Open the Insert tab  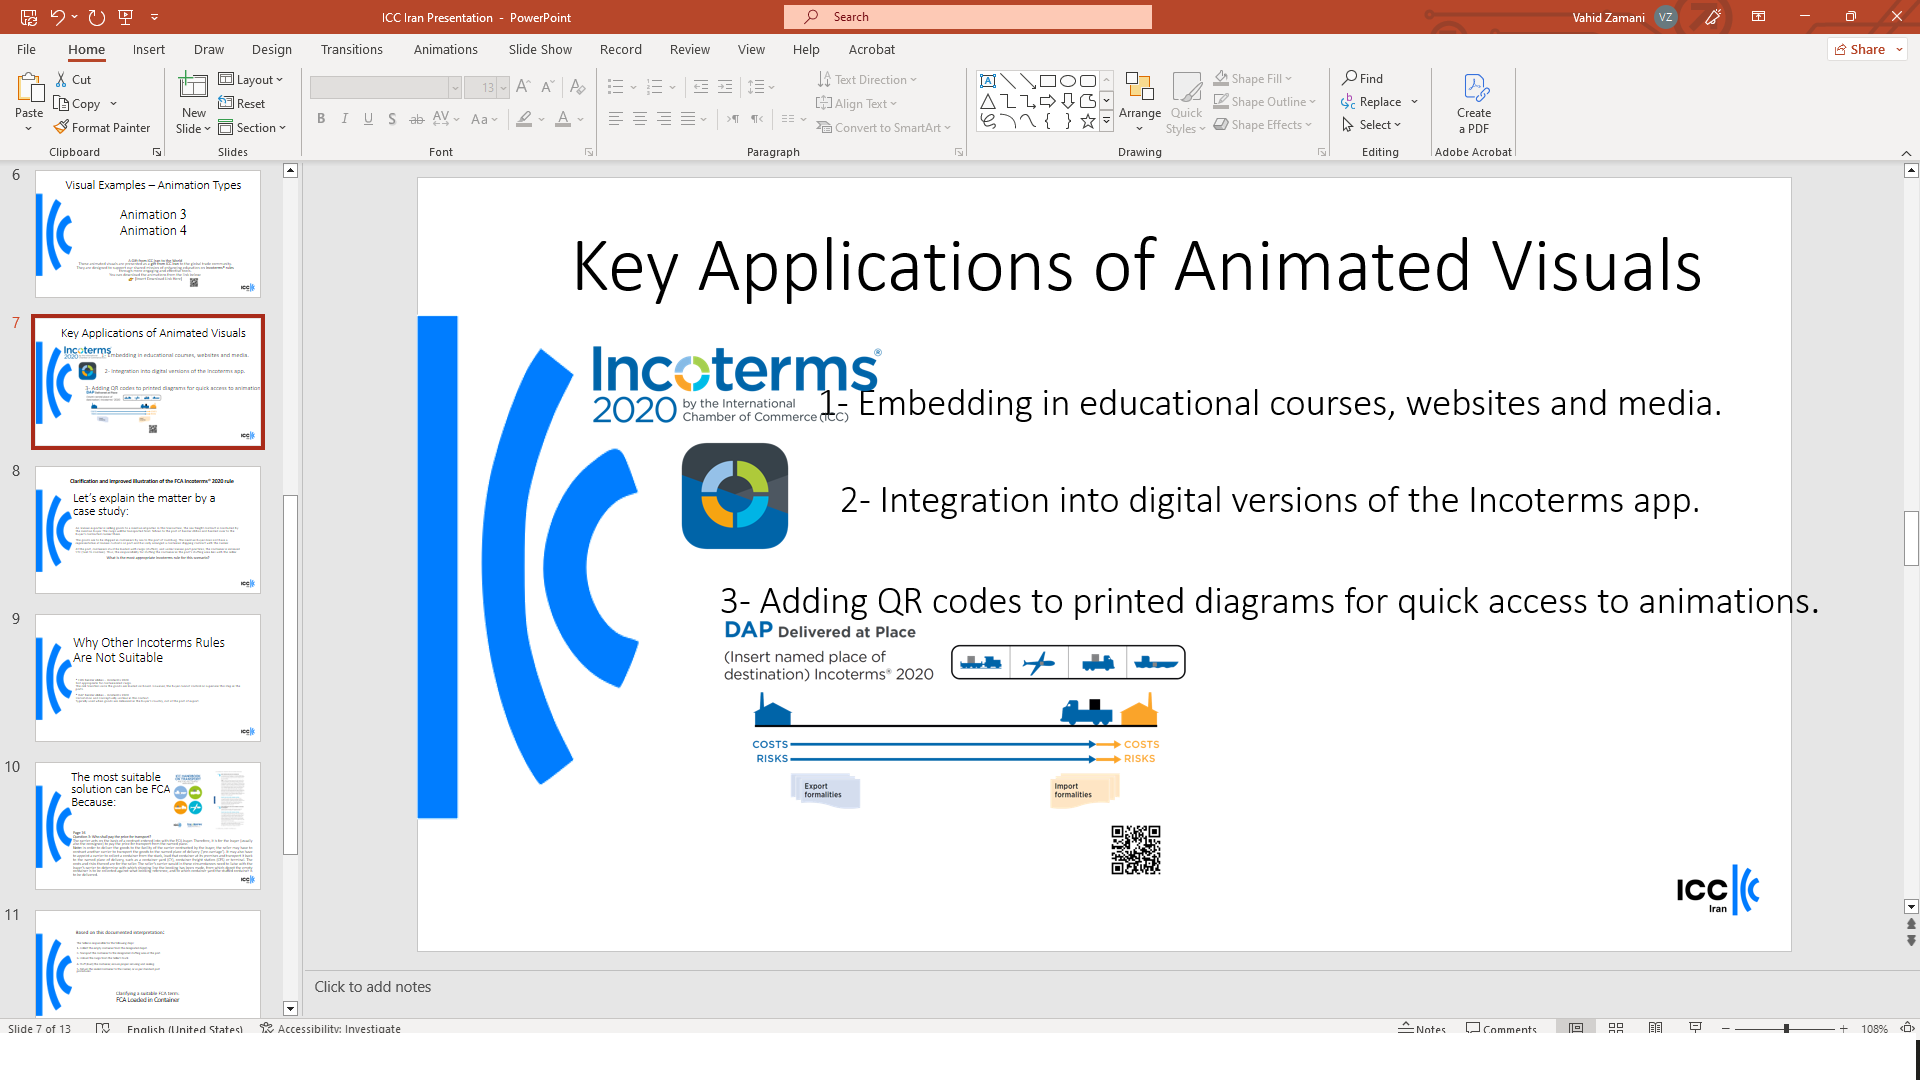(149, 49)
